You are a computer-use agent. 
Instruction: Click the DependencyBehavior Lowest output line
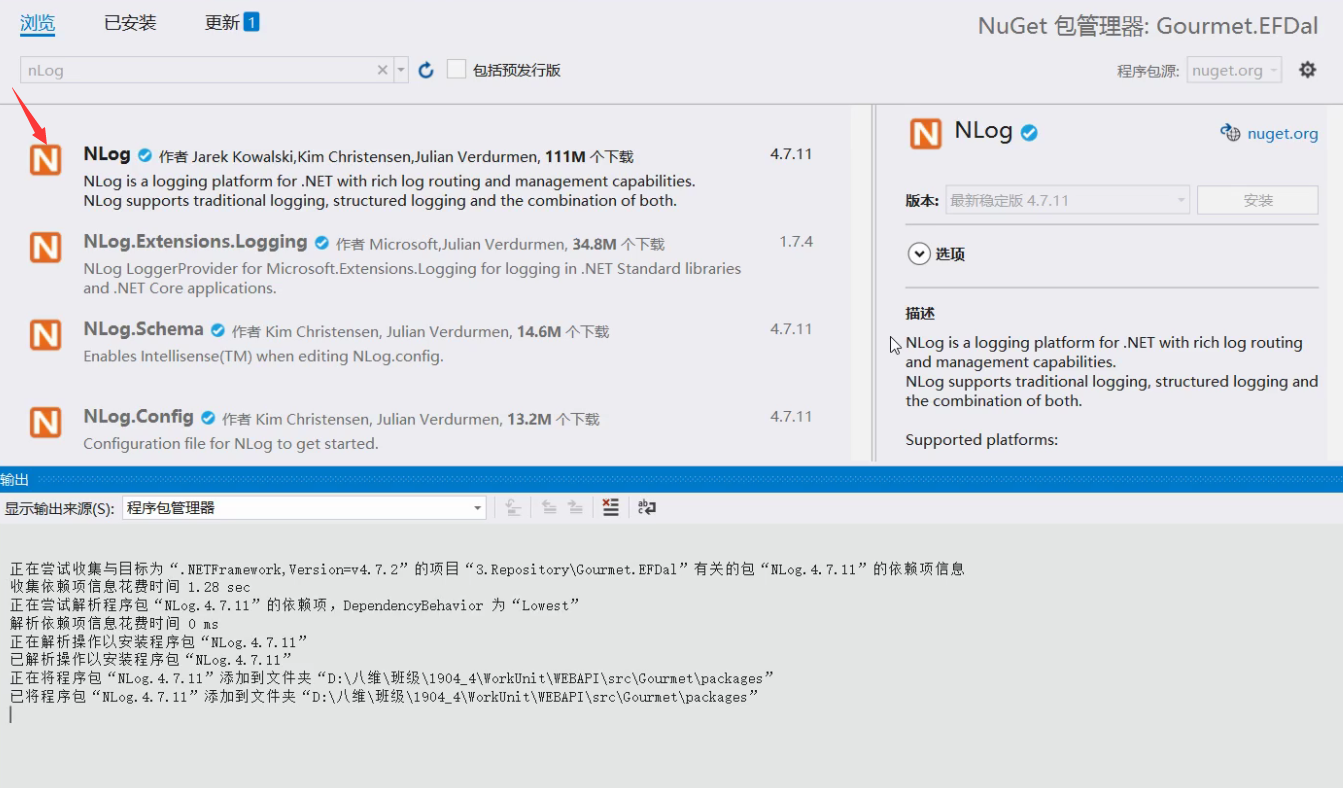[295, 605]
